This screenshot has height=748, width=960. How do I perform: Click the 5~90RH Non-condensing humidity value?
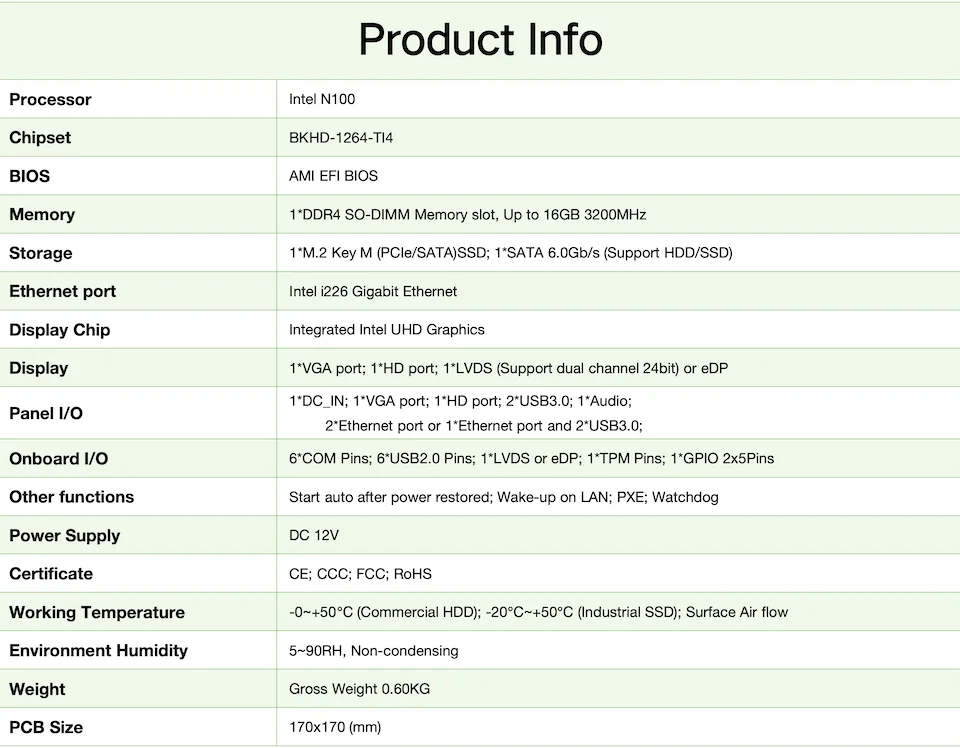(x=373, y=651)
